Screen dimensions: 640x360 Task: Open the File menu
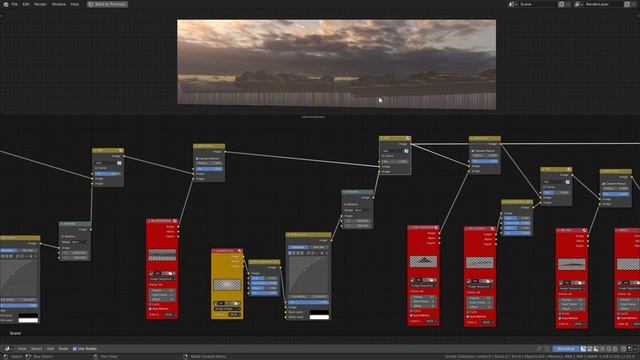[15, 4]
